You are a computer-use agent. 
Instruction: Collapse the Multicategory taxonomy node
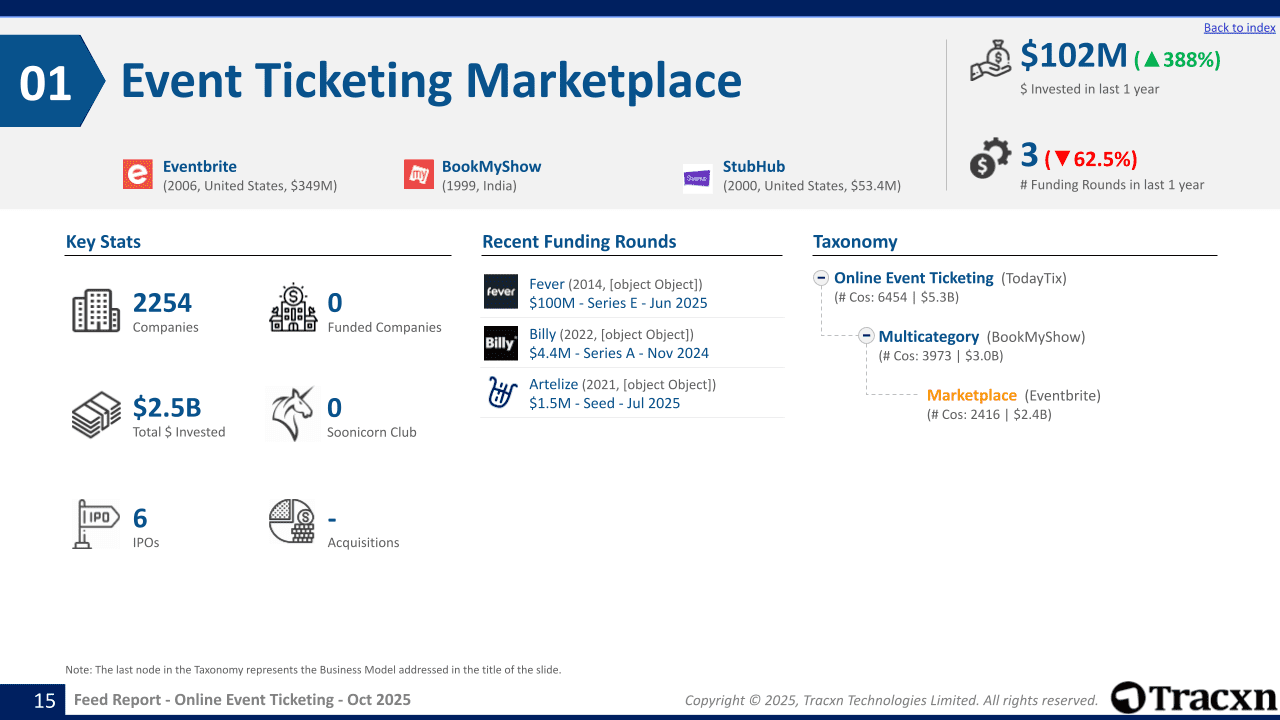[867, 336]
